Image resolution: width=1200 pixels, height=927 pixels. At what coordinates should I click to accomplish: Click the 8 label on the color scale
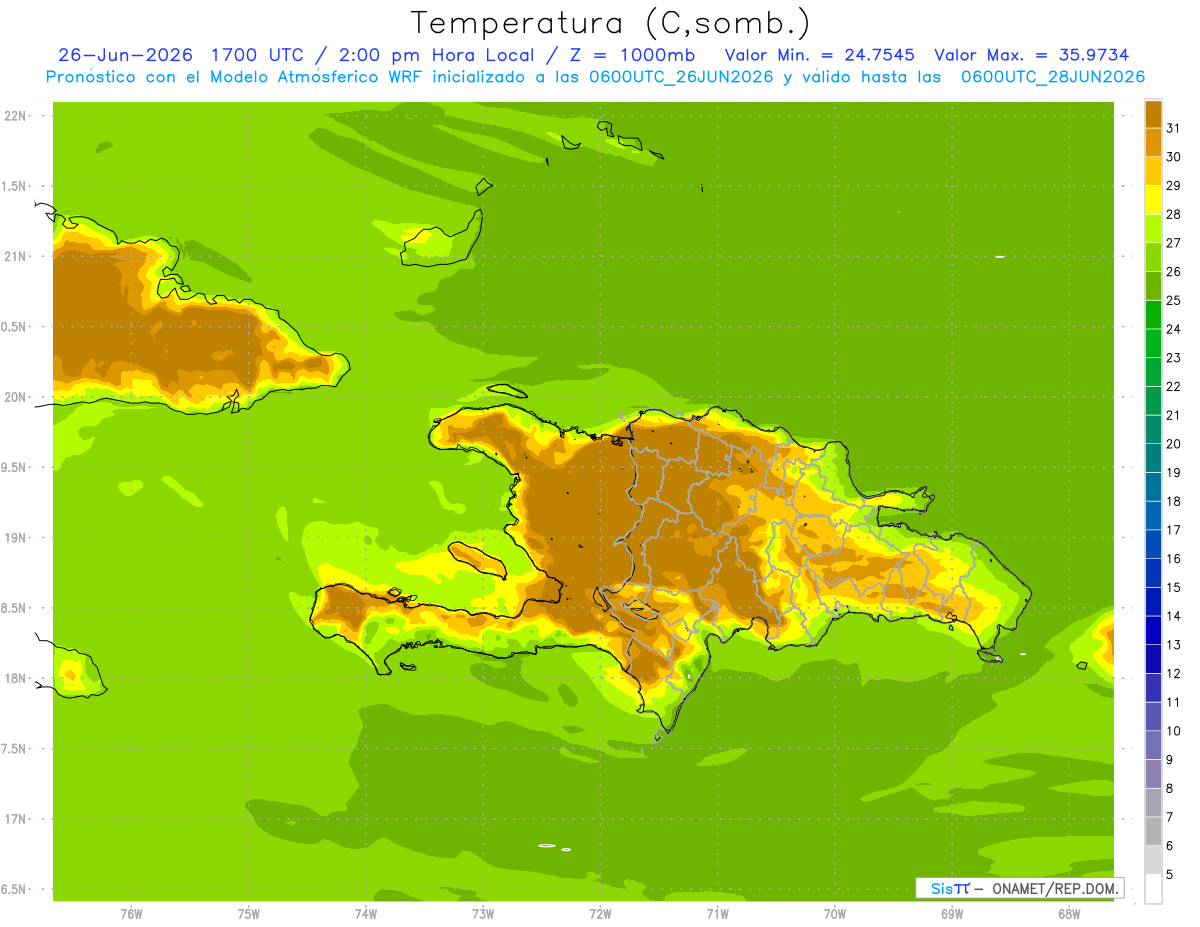click(x=1170, y=788)
